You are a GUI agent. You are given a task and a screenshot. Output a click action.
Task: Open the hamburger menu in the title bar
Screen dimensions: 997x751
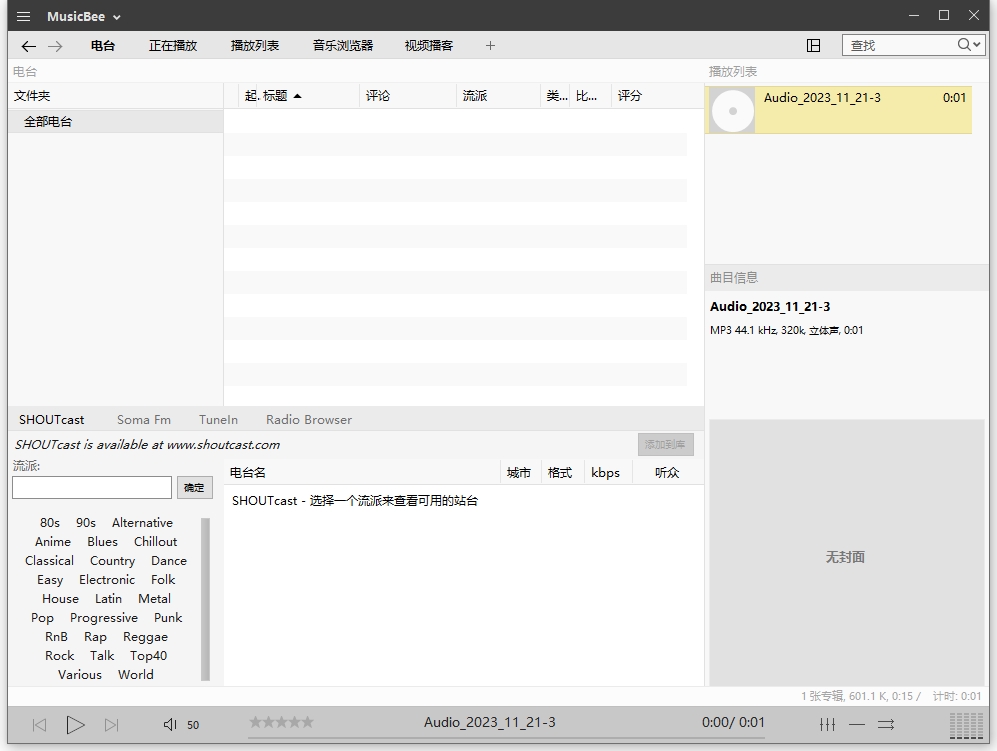tap(23, 16)
